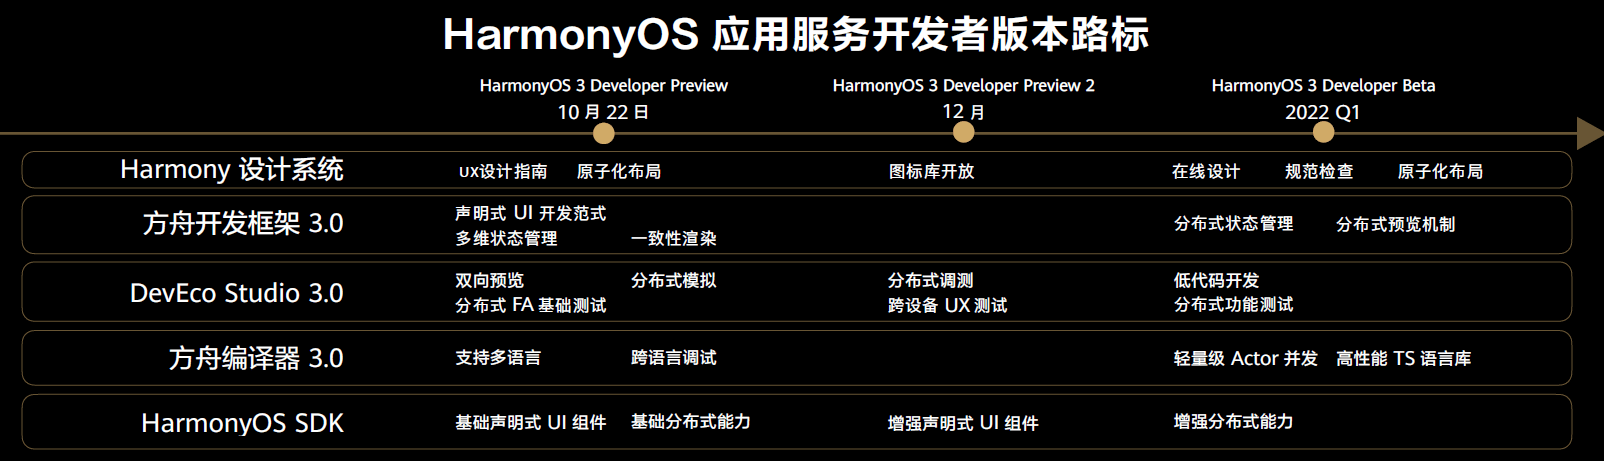Select the Harmony 设计系统 row label
1604x461 pixels.
pos(232,170)
